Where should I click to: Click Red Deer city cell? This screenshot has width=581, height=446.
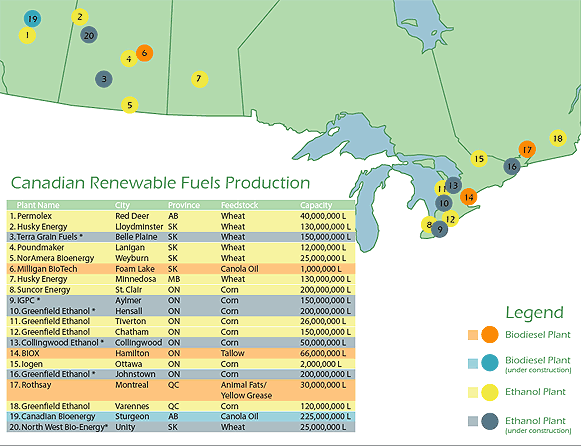pyautogui.click(x=132, y=216)
